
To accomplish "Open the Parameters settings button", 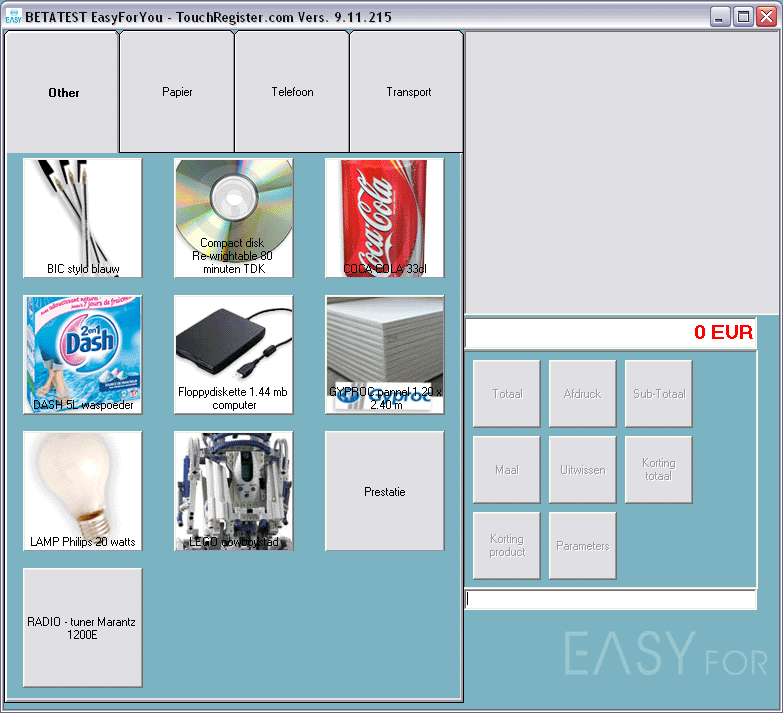I will pos(583,545).
